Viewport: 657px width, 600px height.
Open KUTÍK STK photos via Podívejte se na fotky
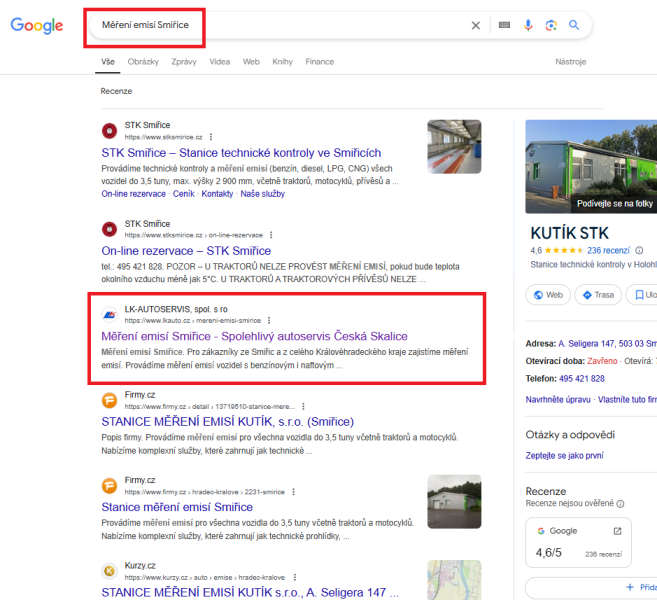pyautogui.click(x=614, y=204)
